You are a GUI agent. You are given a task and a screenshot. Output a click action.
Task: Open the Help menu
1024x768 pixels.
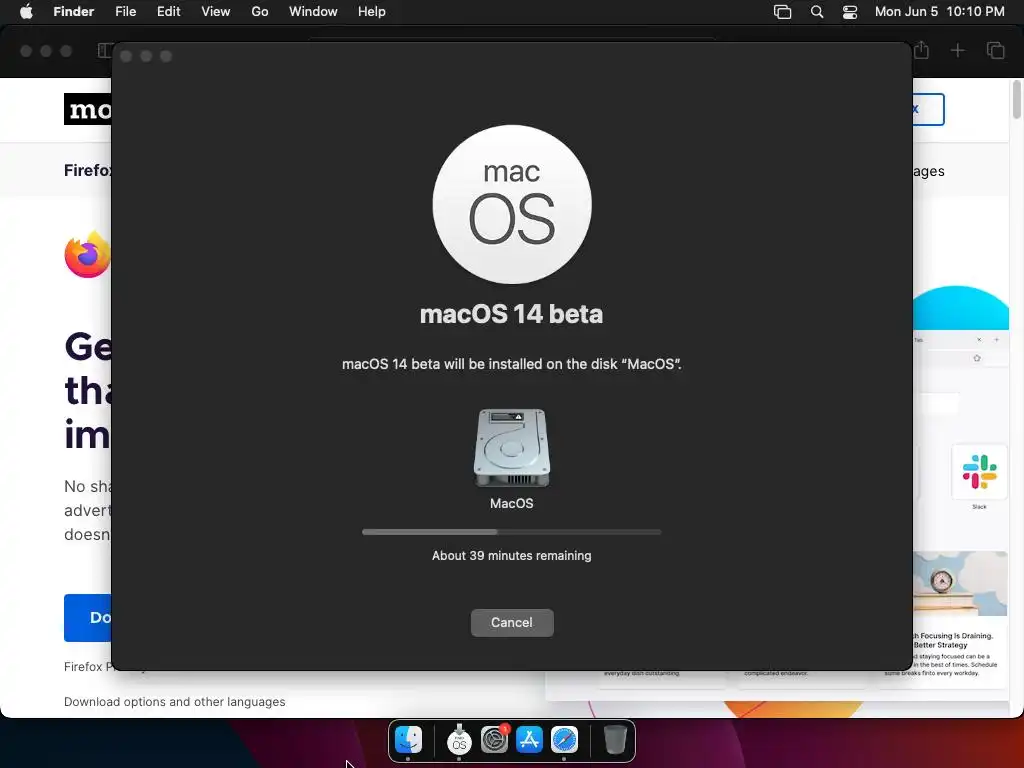372,12
